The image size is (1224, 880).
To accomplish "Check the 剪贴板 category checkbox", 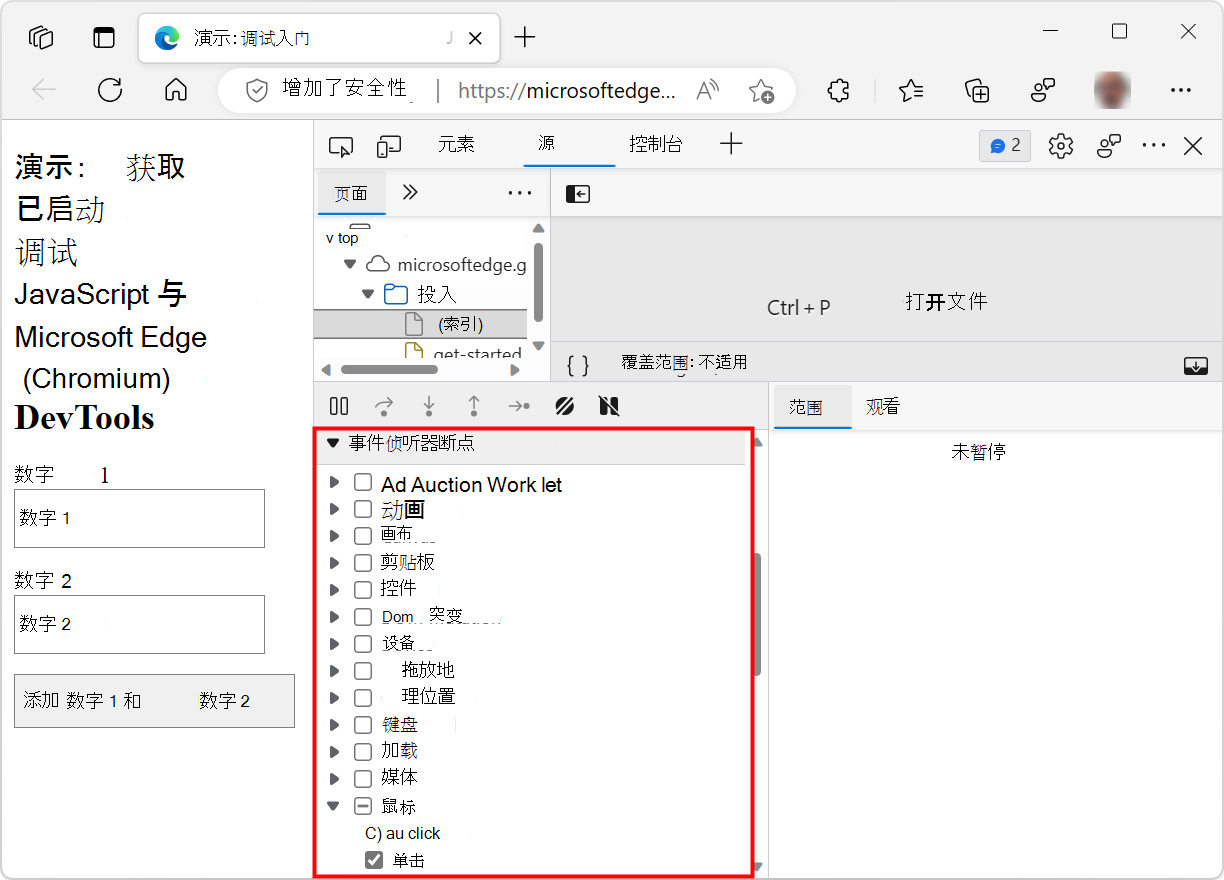I will [363, 562].
